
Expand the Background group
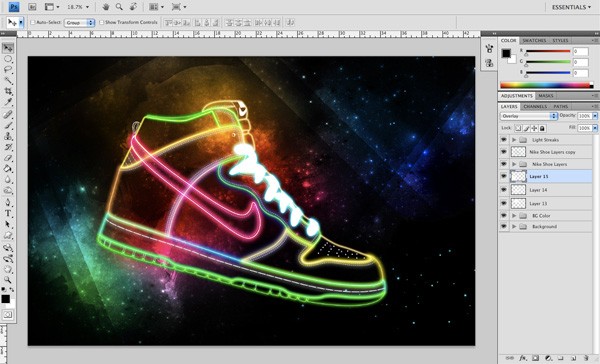tap(514, 227)
